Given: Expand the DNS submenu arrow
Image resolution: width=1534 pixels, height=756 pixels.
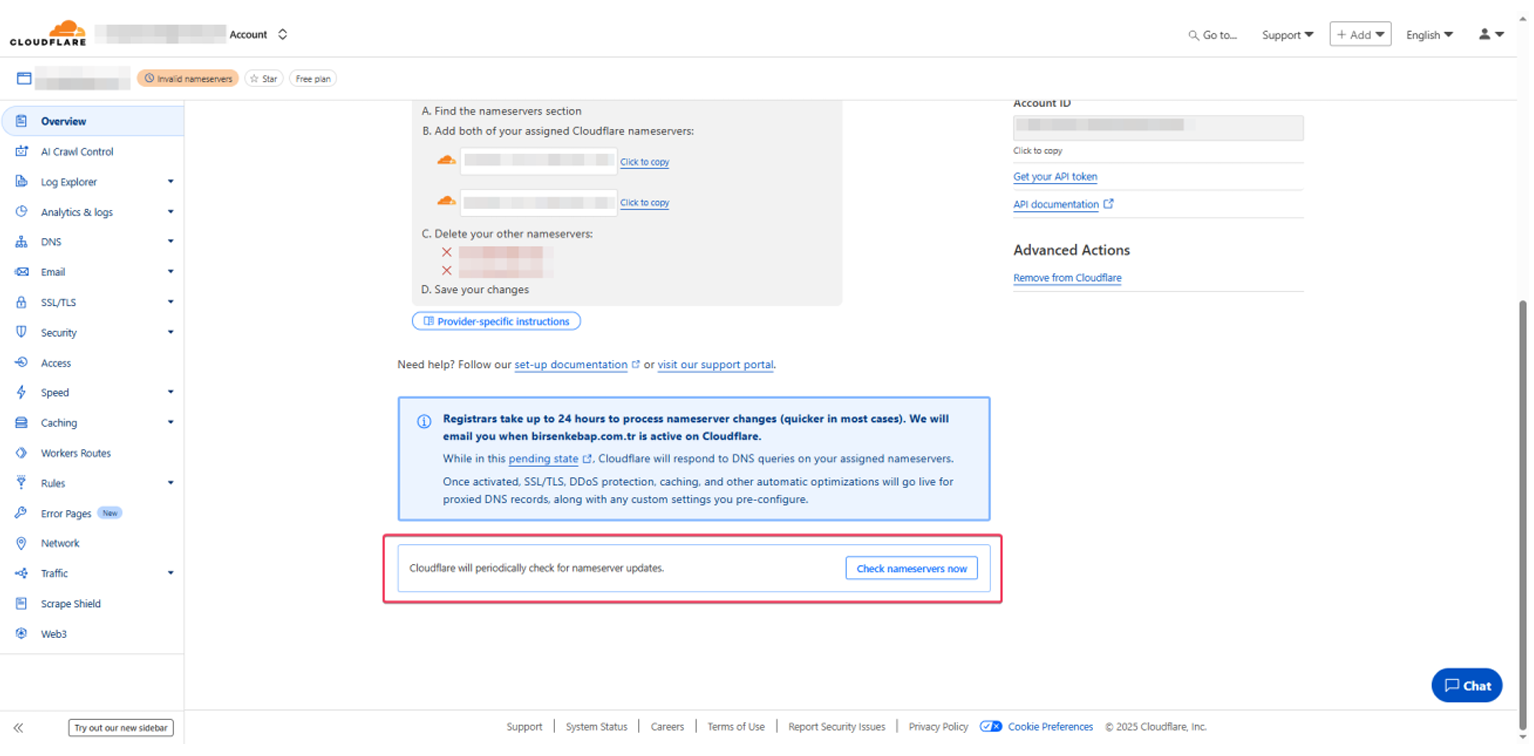Looking at the screenshot, I should (170, 242).
